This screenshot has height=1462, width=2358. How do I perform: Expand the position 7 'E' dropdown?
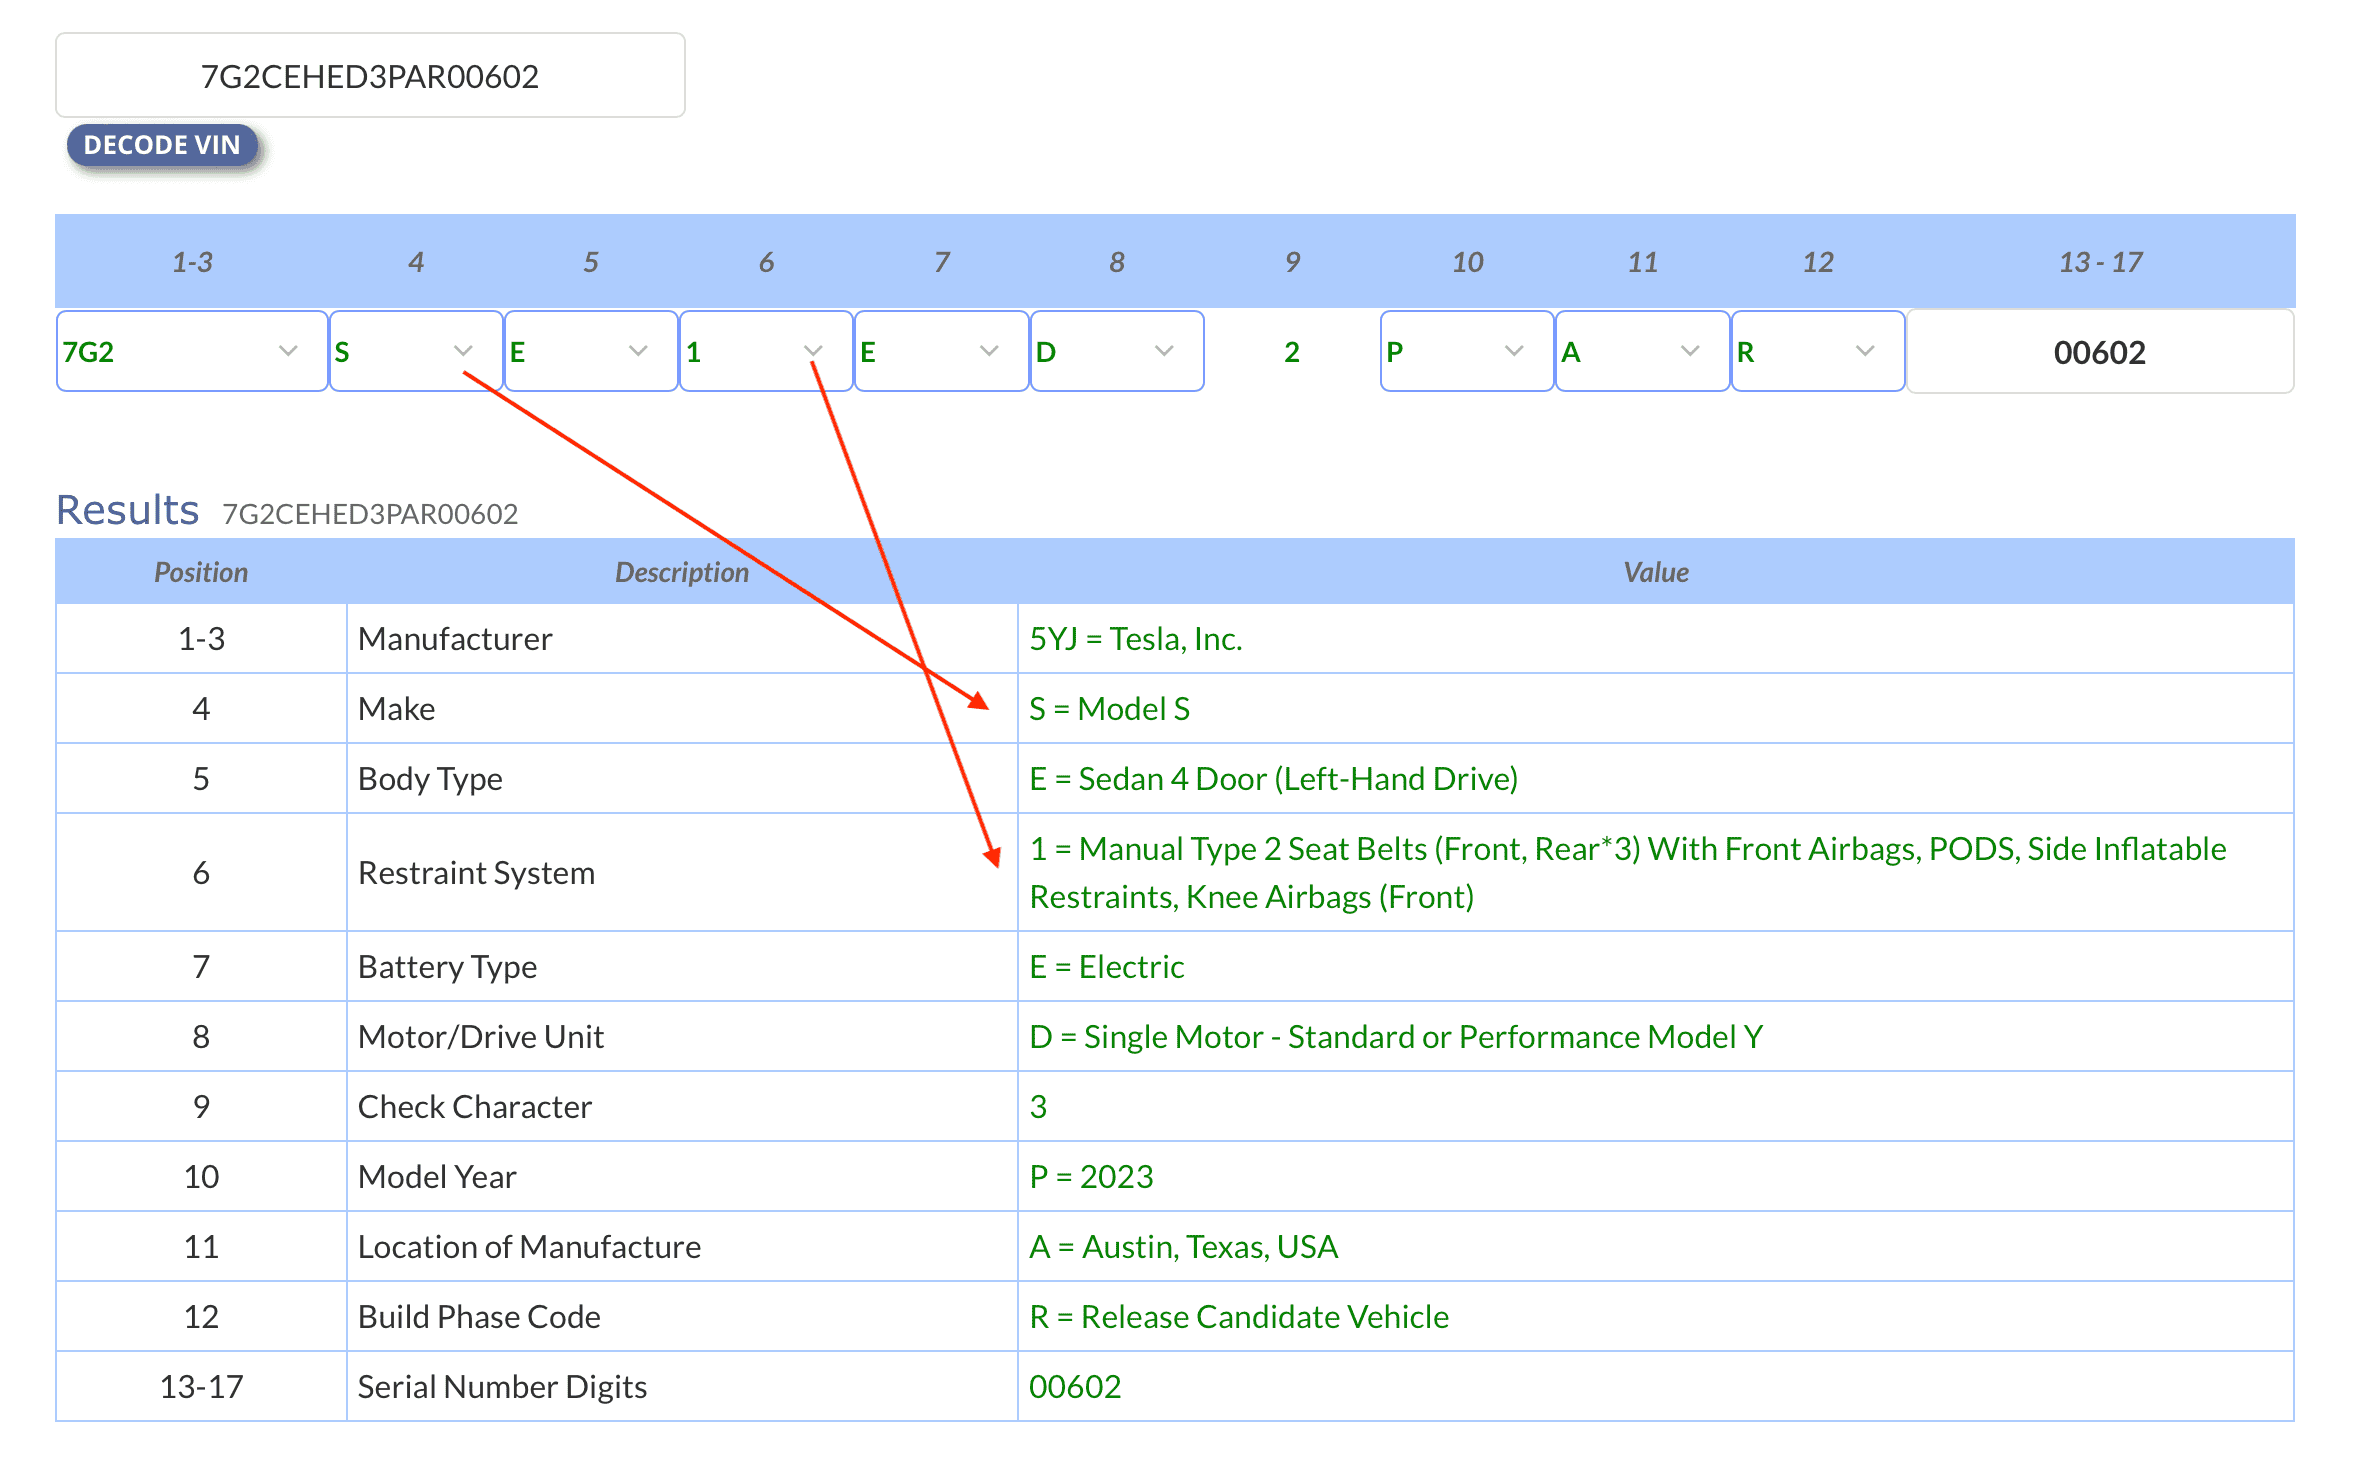(x=942, y=351)
